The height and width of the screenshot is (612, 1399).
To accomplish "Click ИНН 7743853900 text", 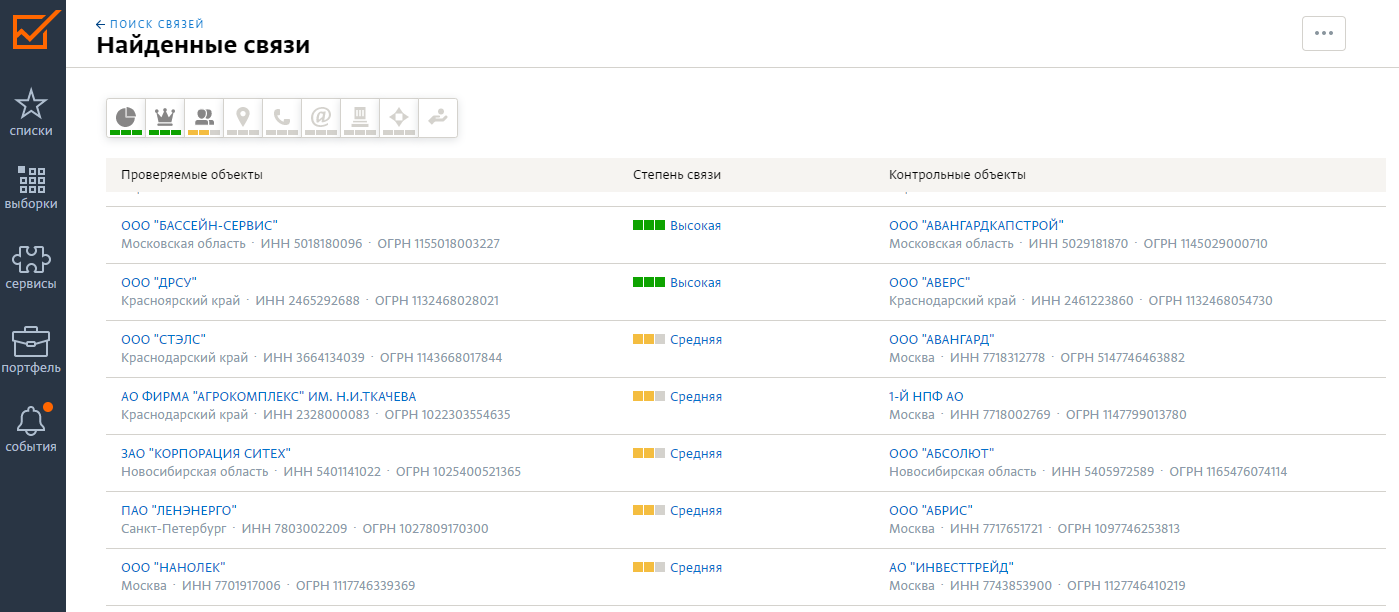I will (x=1001, y=586).
